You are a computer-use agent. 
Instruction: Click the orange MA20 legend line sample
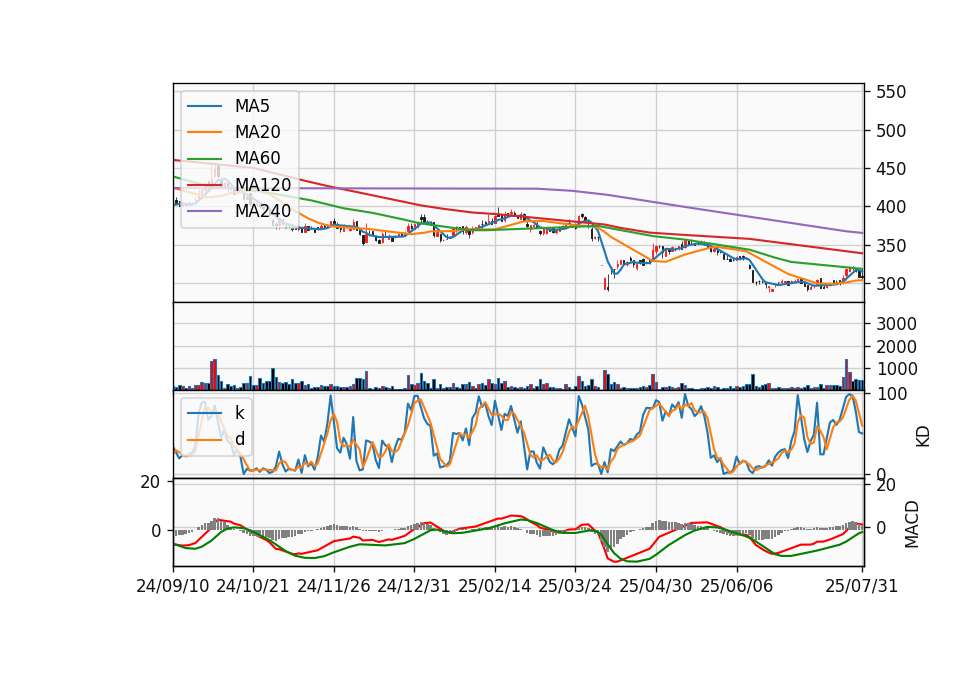point(204,132)
